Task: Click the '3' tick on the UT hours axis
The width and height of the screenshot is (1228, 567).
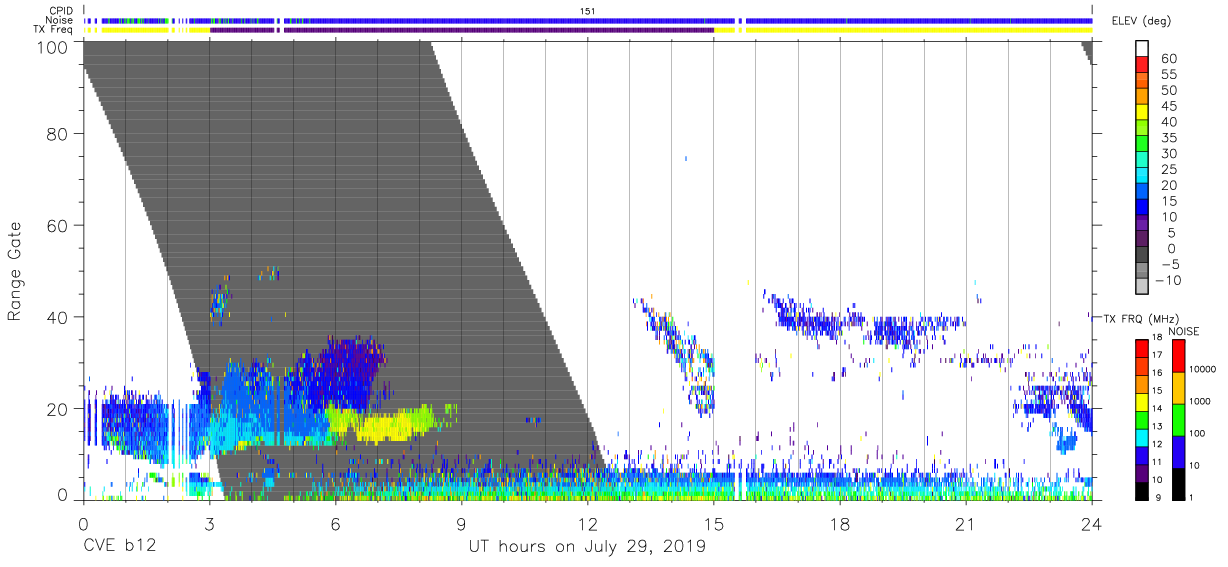Action: (209, 523)
